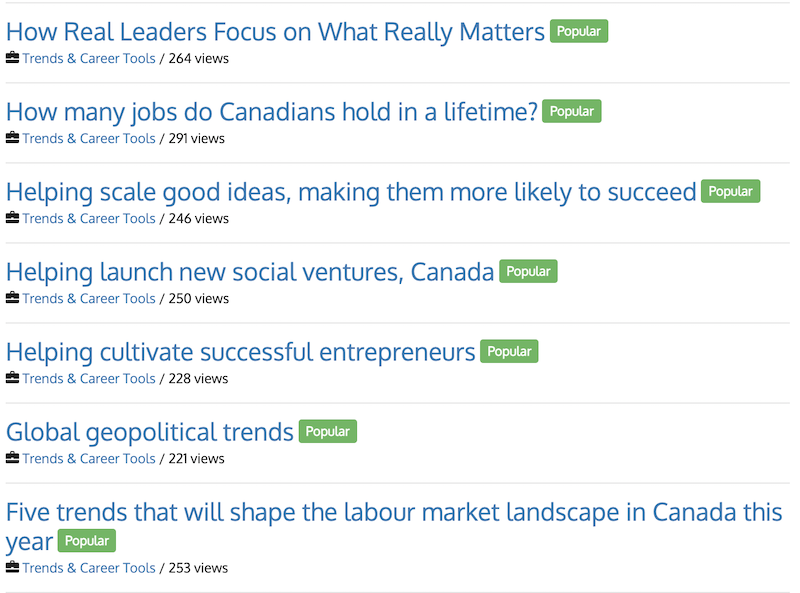
Task: Click briefcase icon under successful entrepreneurs article
Action: (12, 378)
